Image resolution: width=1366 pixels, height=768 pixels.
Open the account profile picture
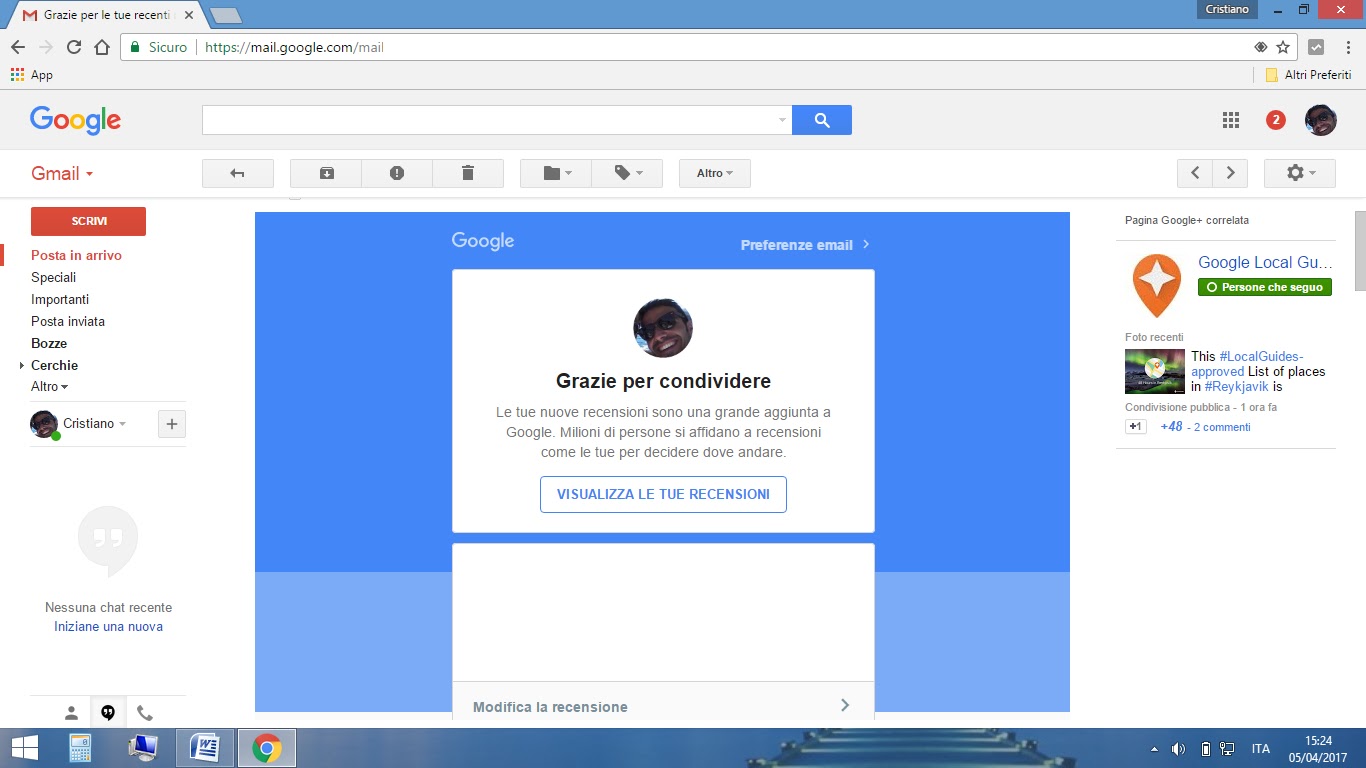tap(1320, 120)
